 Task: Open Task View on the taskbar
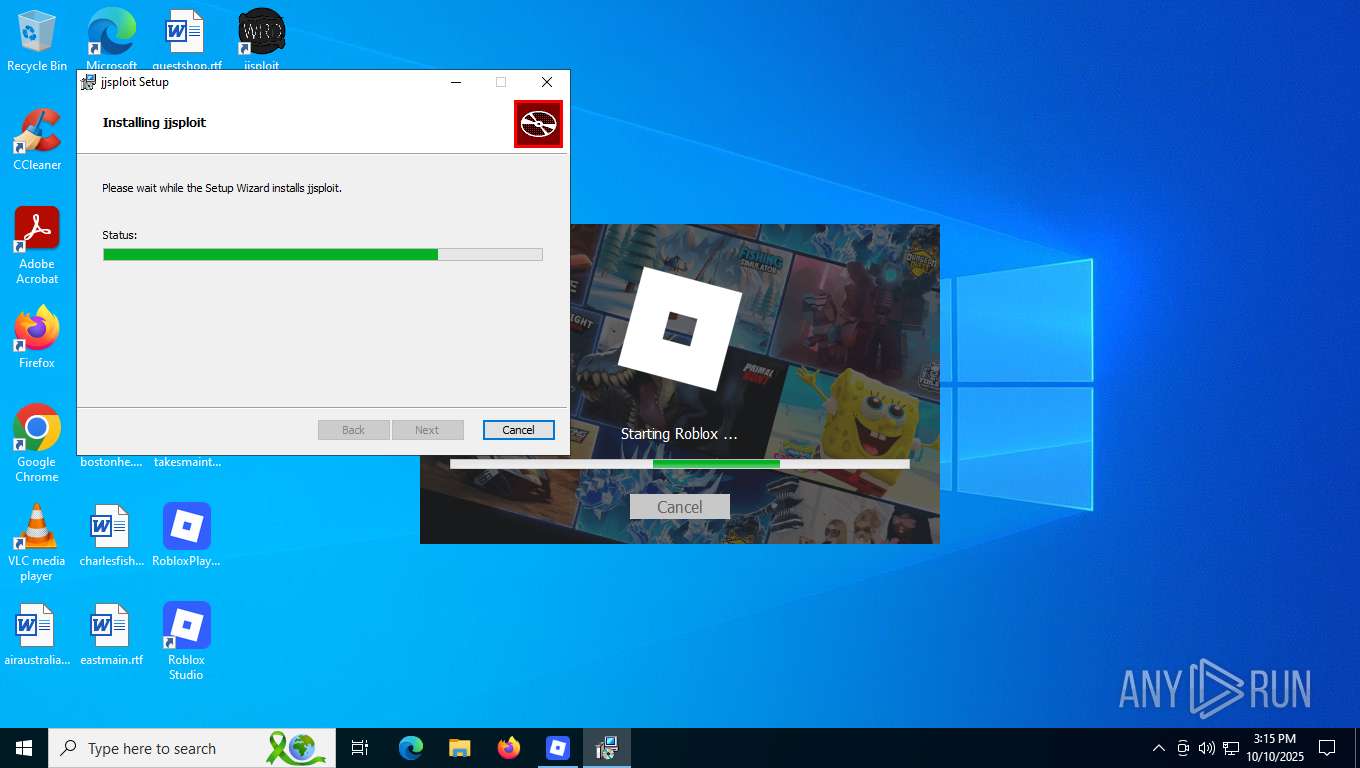360,748
